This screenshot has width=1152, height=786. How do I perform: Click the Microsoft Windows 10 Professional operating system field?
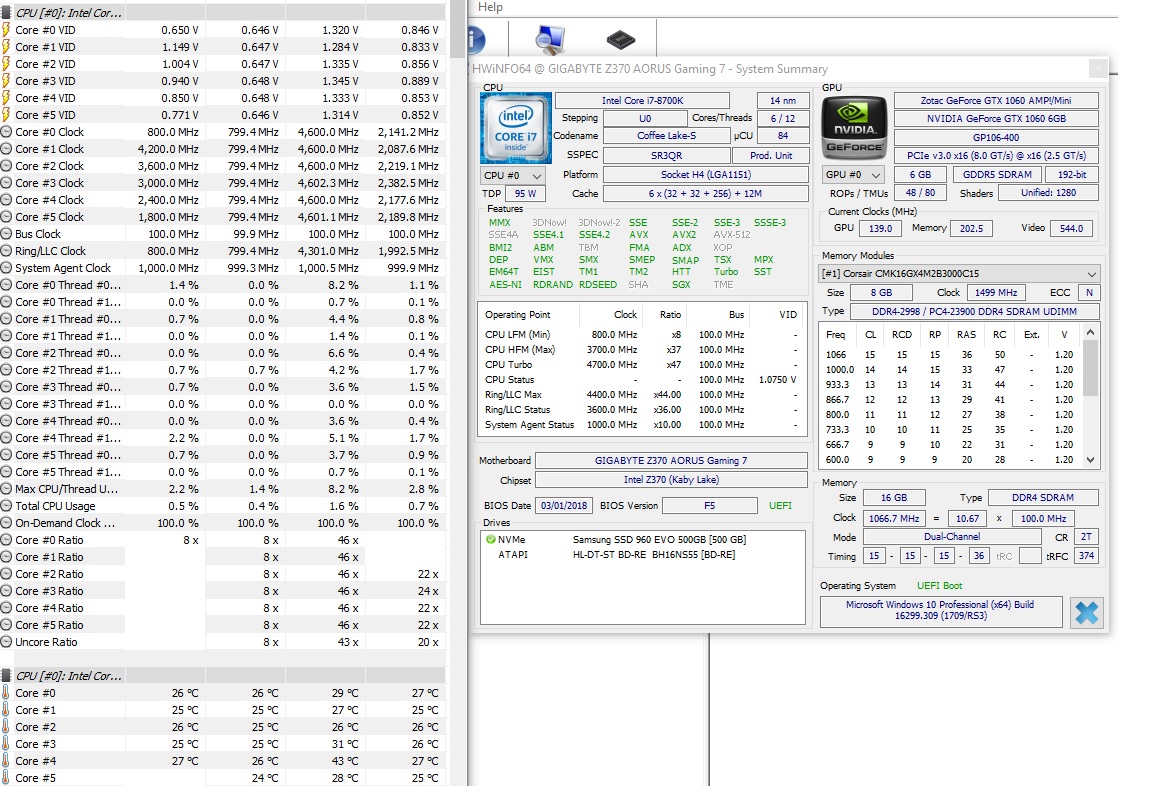click(x=941, y=610)
